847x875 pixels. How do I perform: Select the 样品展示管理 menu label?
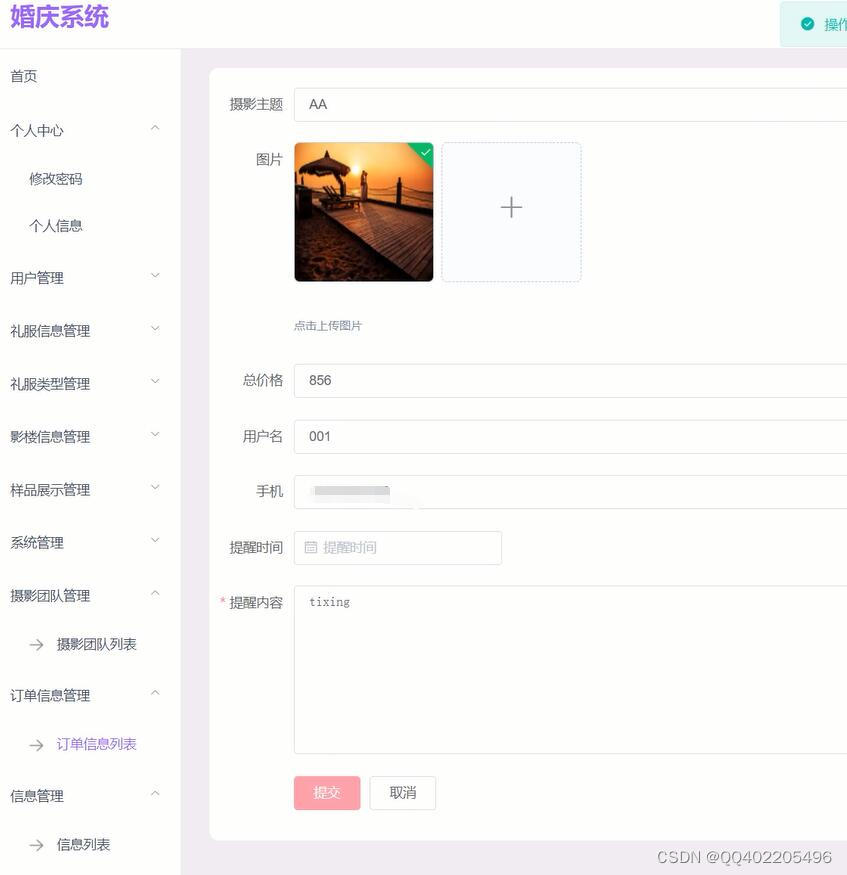(x=50, y=490)
